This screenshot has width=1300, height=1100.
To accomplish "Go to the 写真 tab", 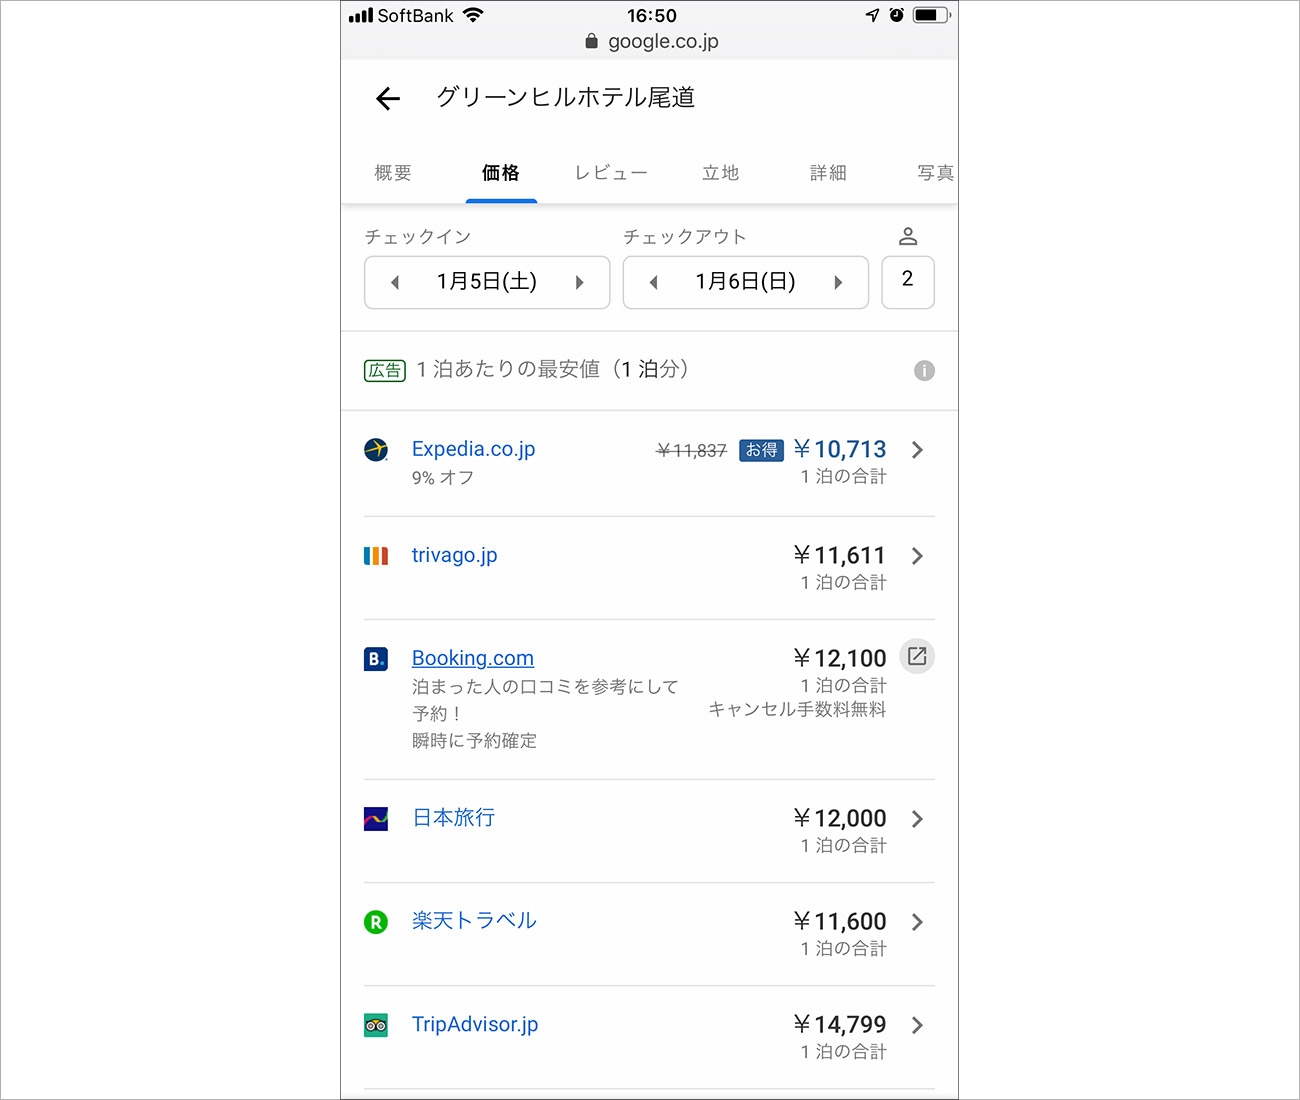I will 936,173.
